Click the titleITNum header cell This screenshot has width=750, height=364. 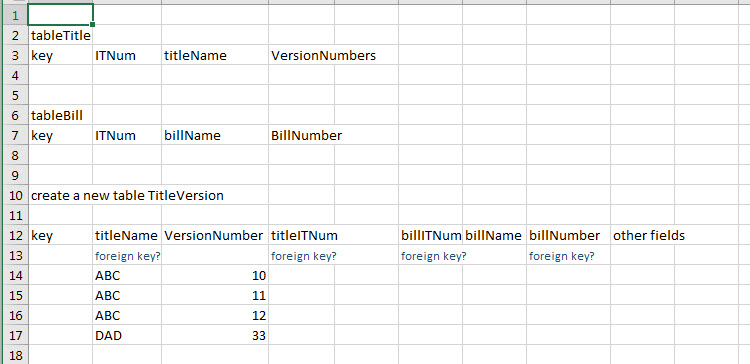301,235
